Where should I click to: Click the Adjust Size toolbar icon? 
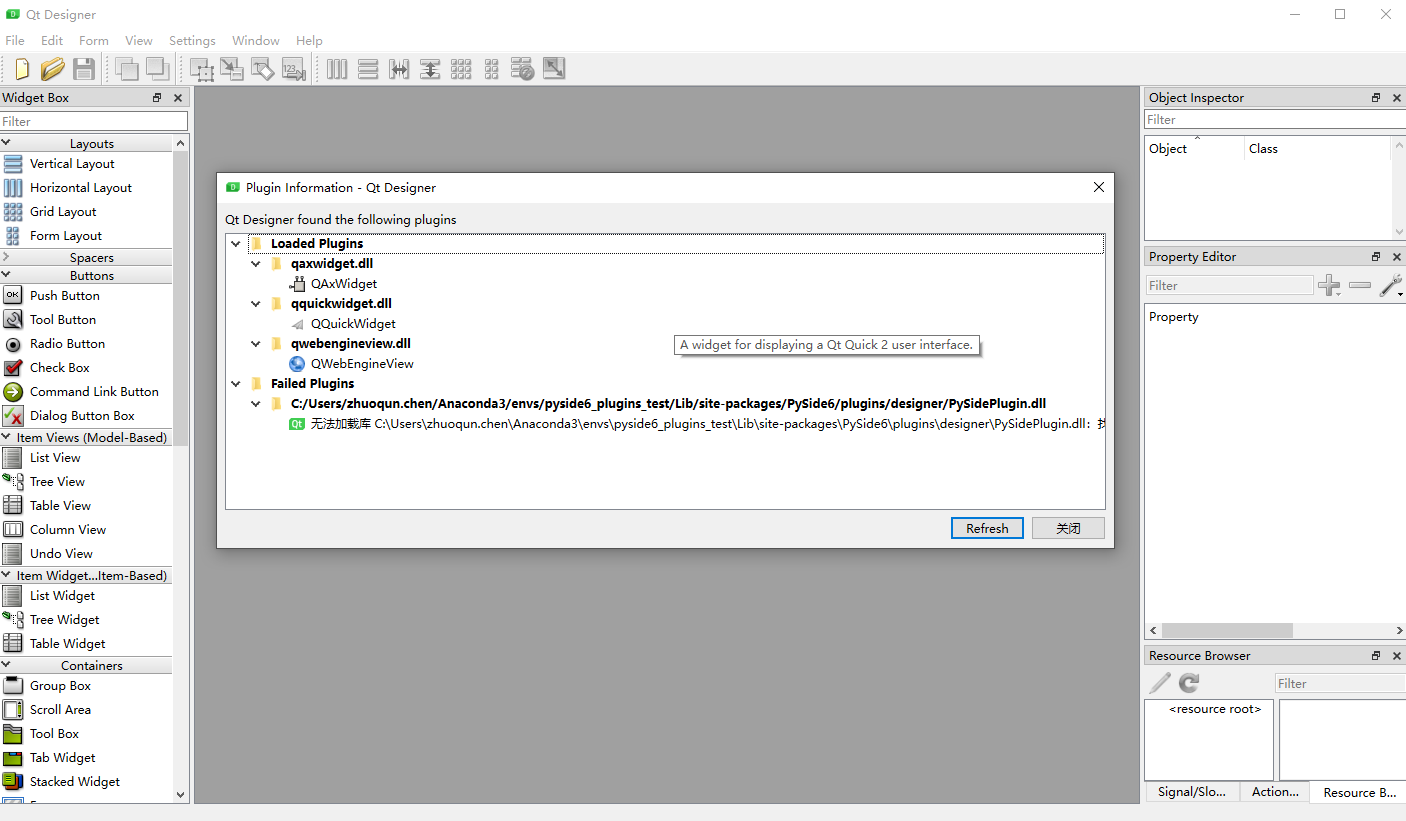[x=553, y=68]
